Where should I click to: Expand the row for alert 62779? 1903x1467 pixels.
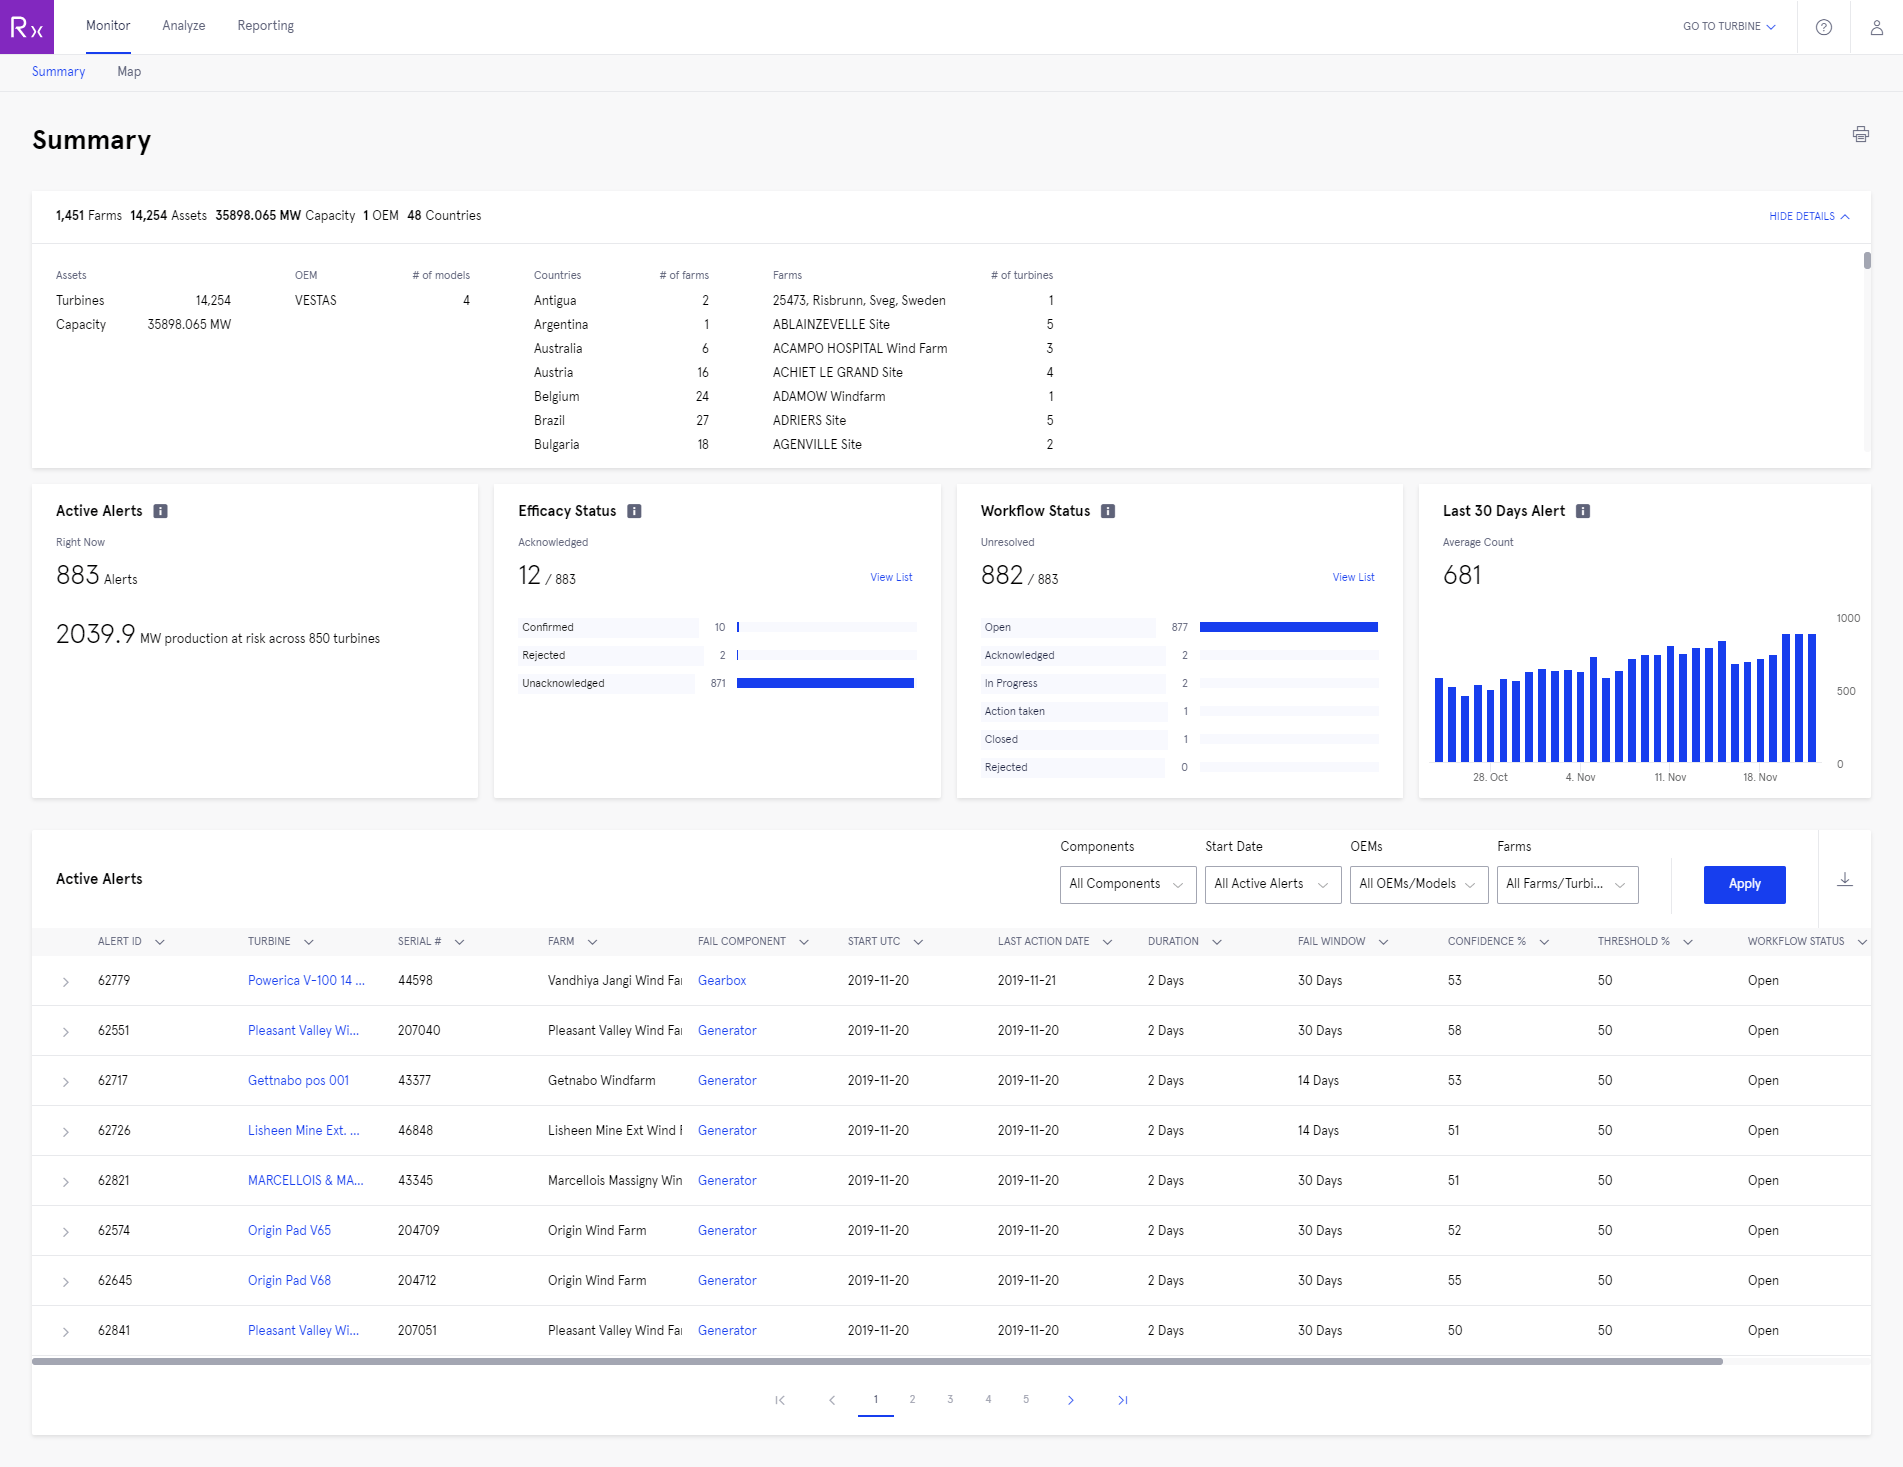66,980
